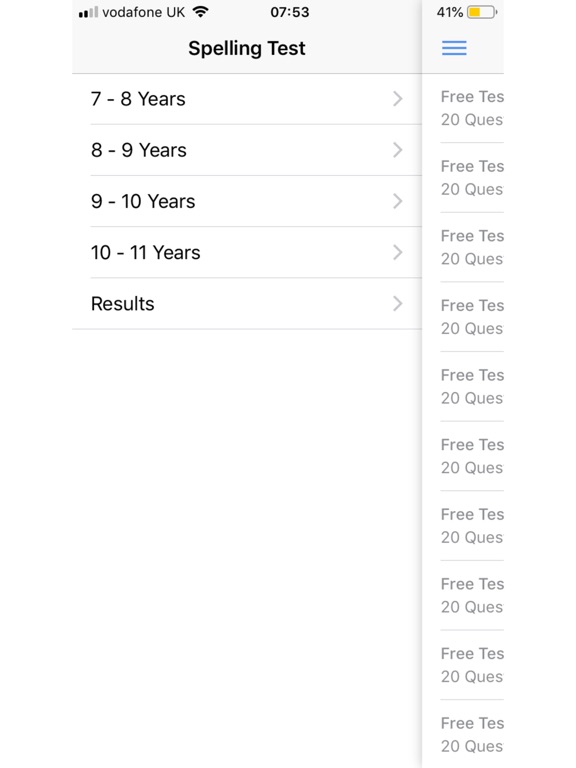This screenshot has height=768, width=576.
Task: Select the first Free Test entry
Action: point(472,108)
